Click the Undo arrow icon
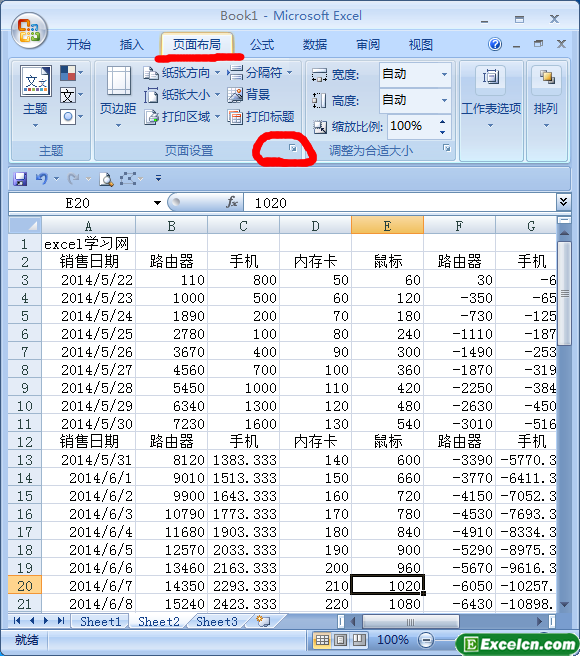The height and width of the screenshot is (656, 580). (x=41, y=179)
